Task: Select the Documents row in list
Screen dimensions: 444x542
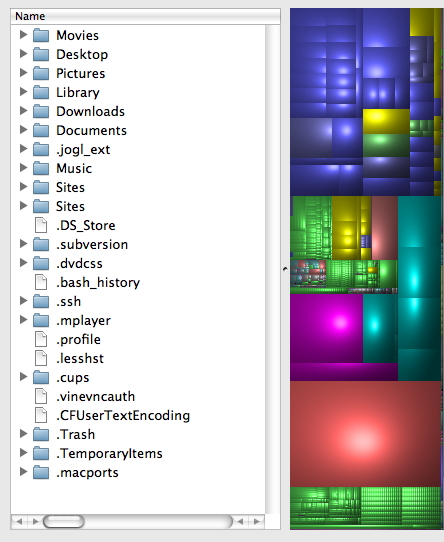Action: click(138, 130)
